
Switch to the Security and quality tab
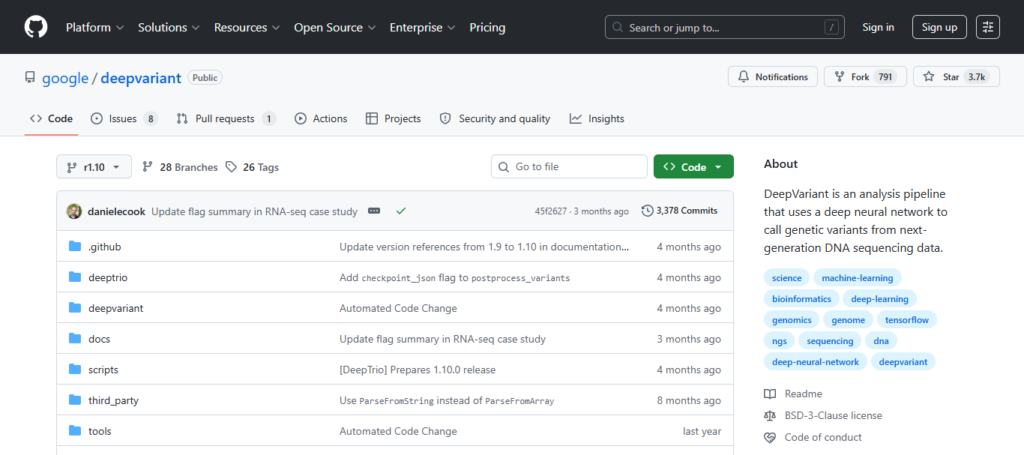[x=494, y=119]
